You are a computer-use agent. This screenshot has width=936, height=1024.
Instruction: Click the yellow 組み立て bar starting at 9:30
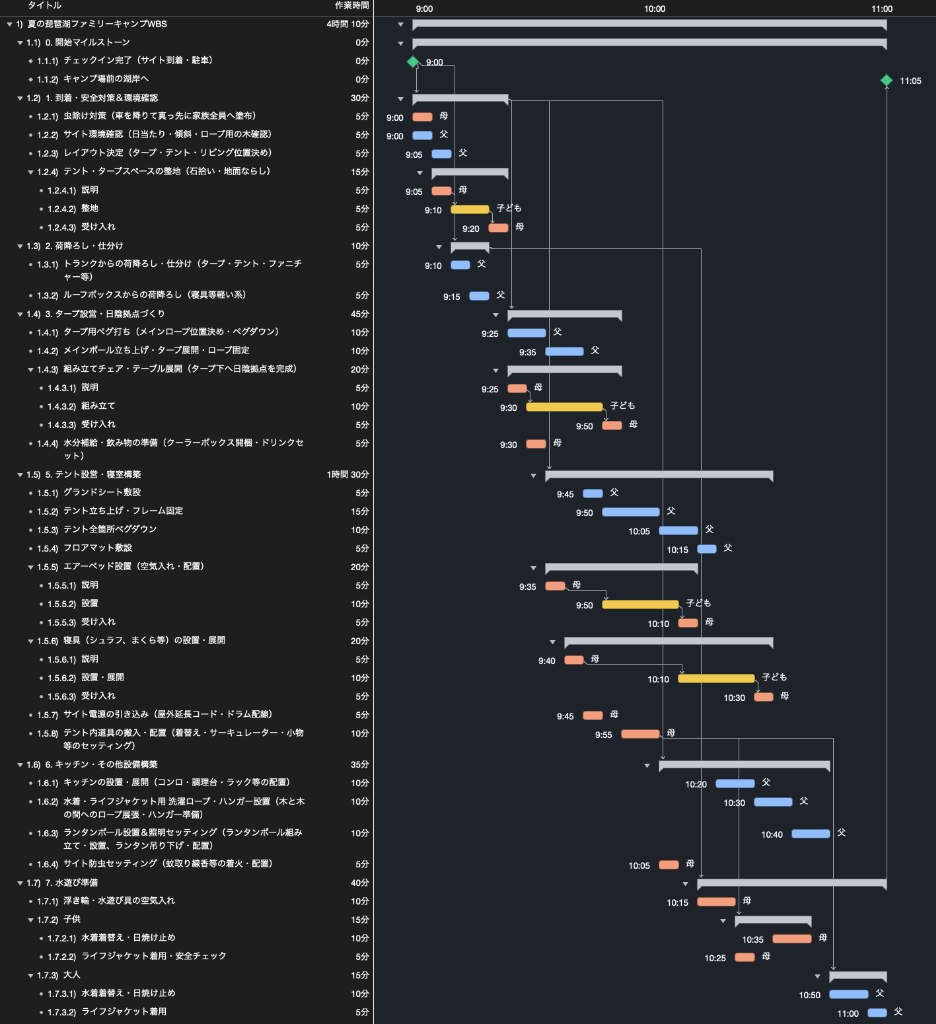point(564,407)
